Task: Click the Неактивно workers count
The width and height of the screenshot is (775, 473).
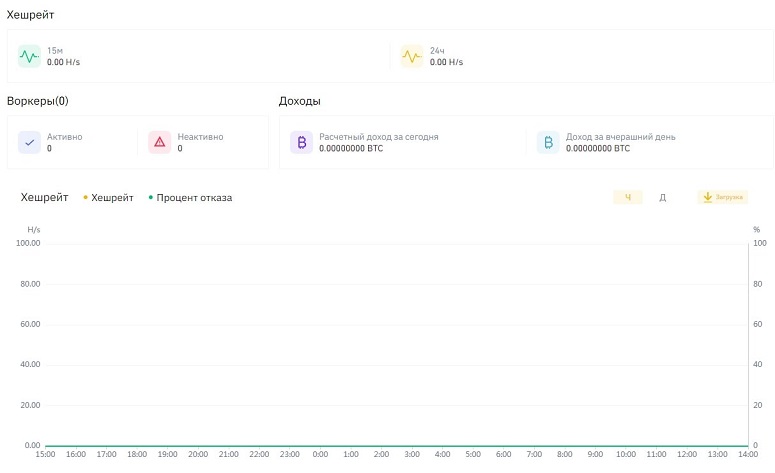Action: pyautogui.click(x=180, y=148)
